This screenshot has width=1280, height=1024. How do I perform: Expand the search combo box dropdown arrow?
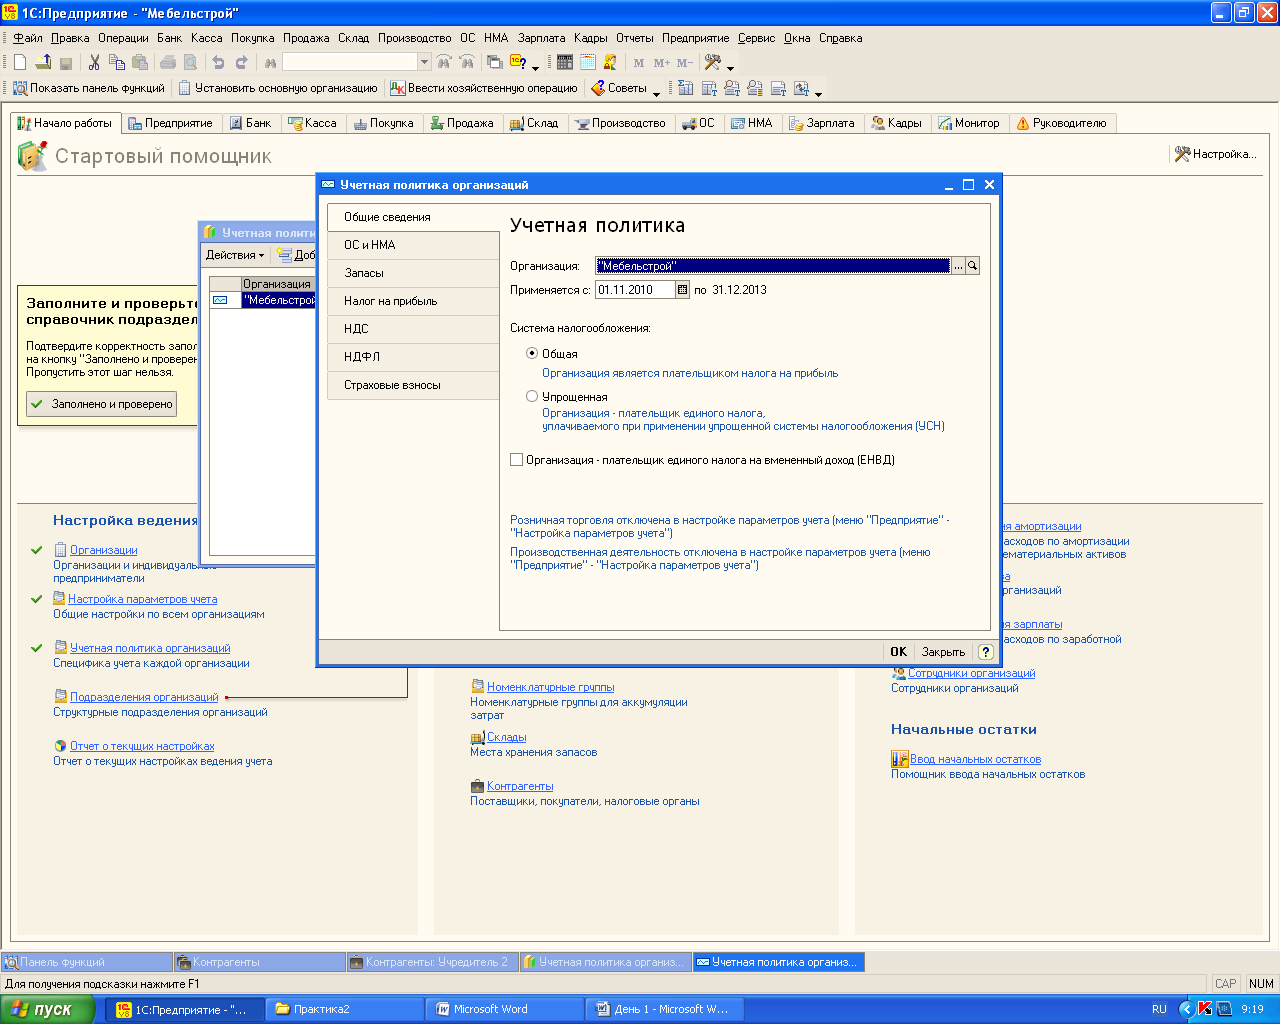coord(424,62)
